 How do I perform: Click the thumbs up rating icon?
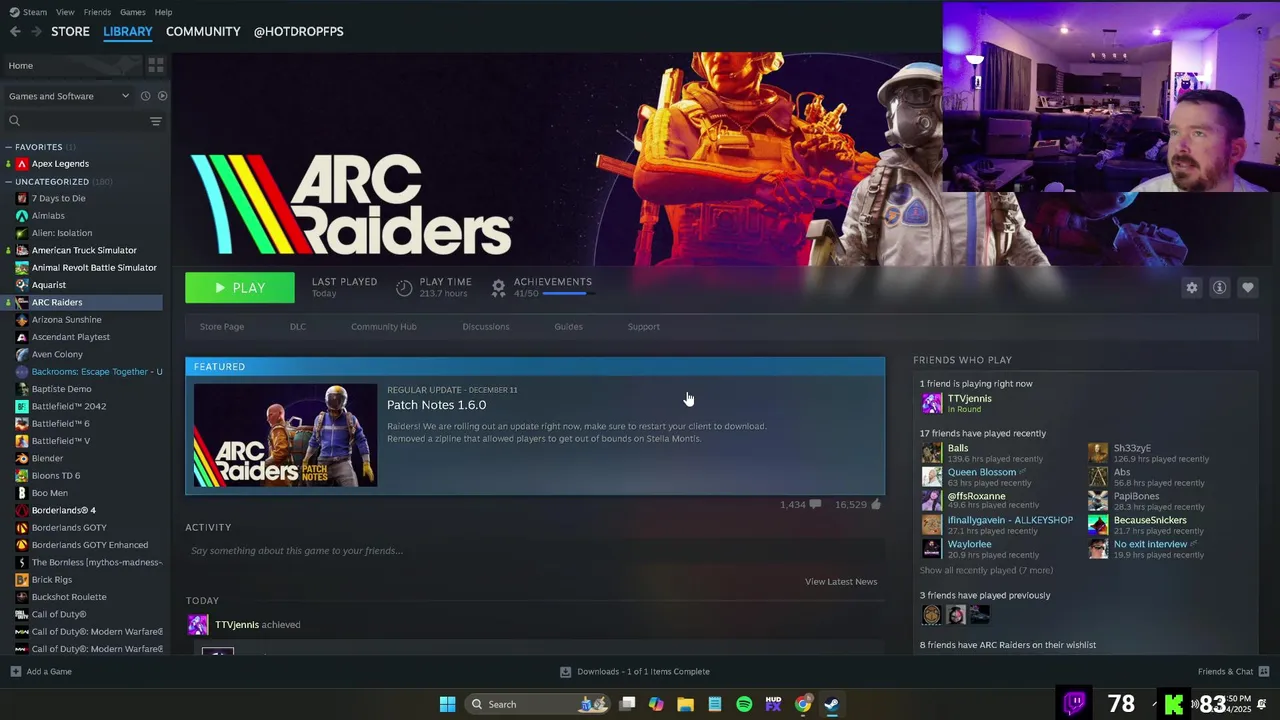[x=876, y=505]
